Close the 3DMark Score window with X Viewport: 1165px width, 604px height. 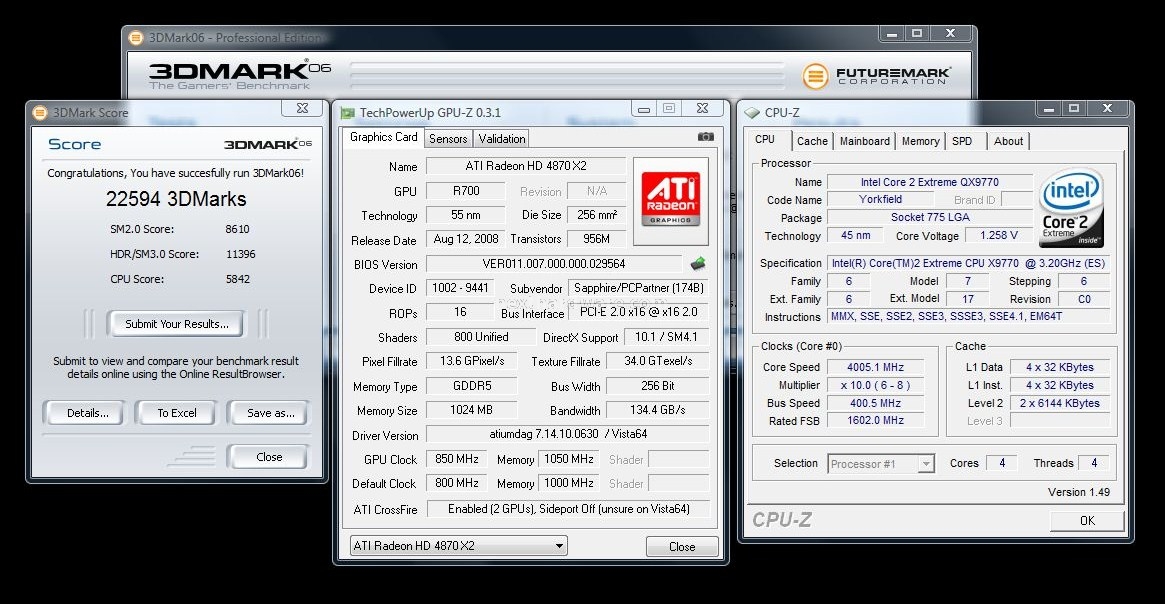[302, 108]
